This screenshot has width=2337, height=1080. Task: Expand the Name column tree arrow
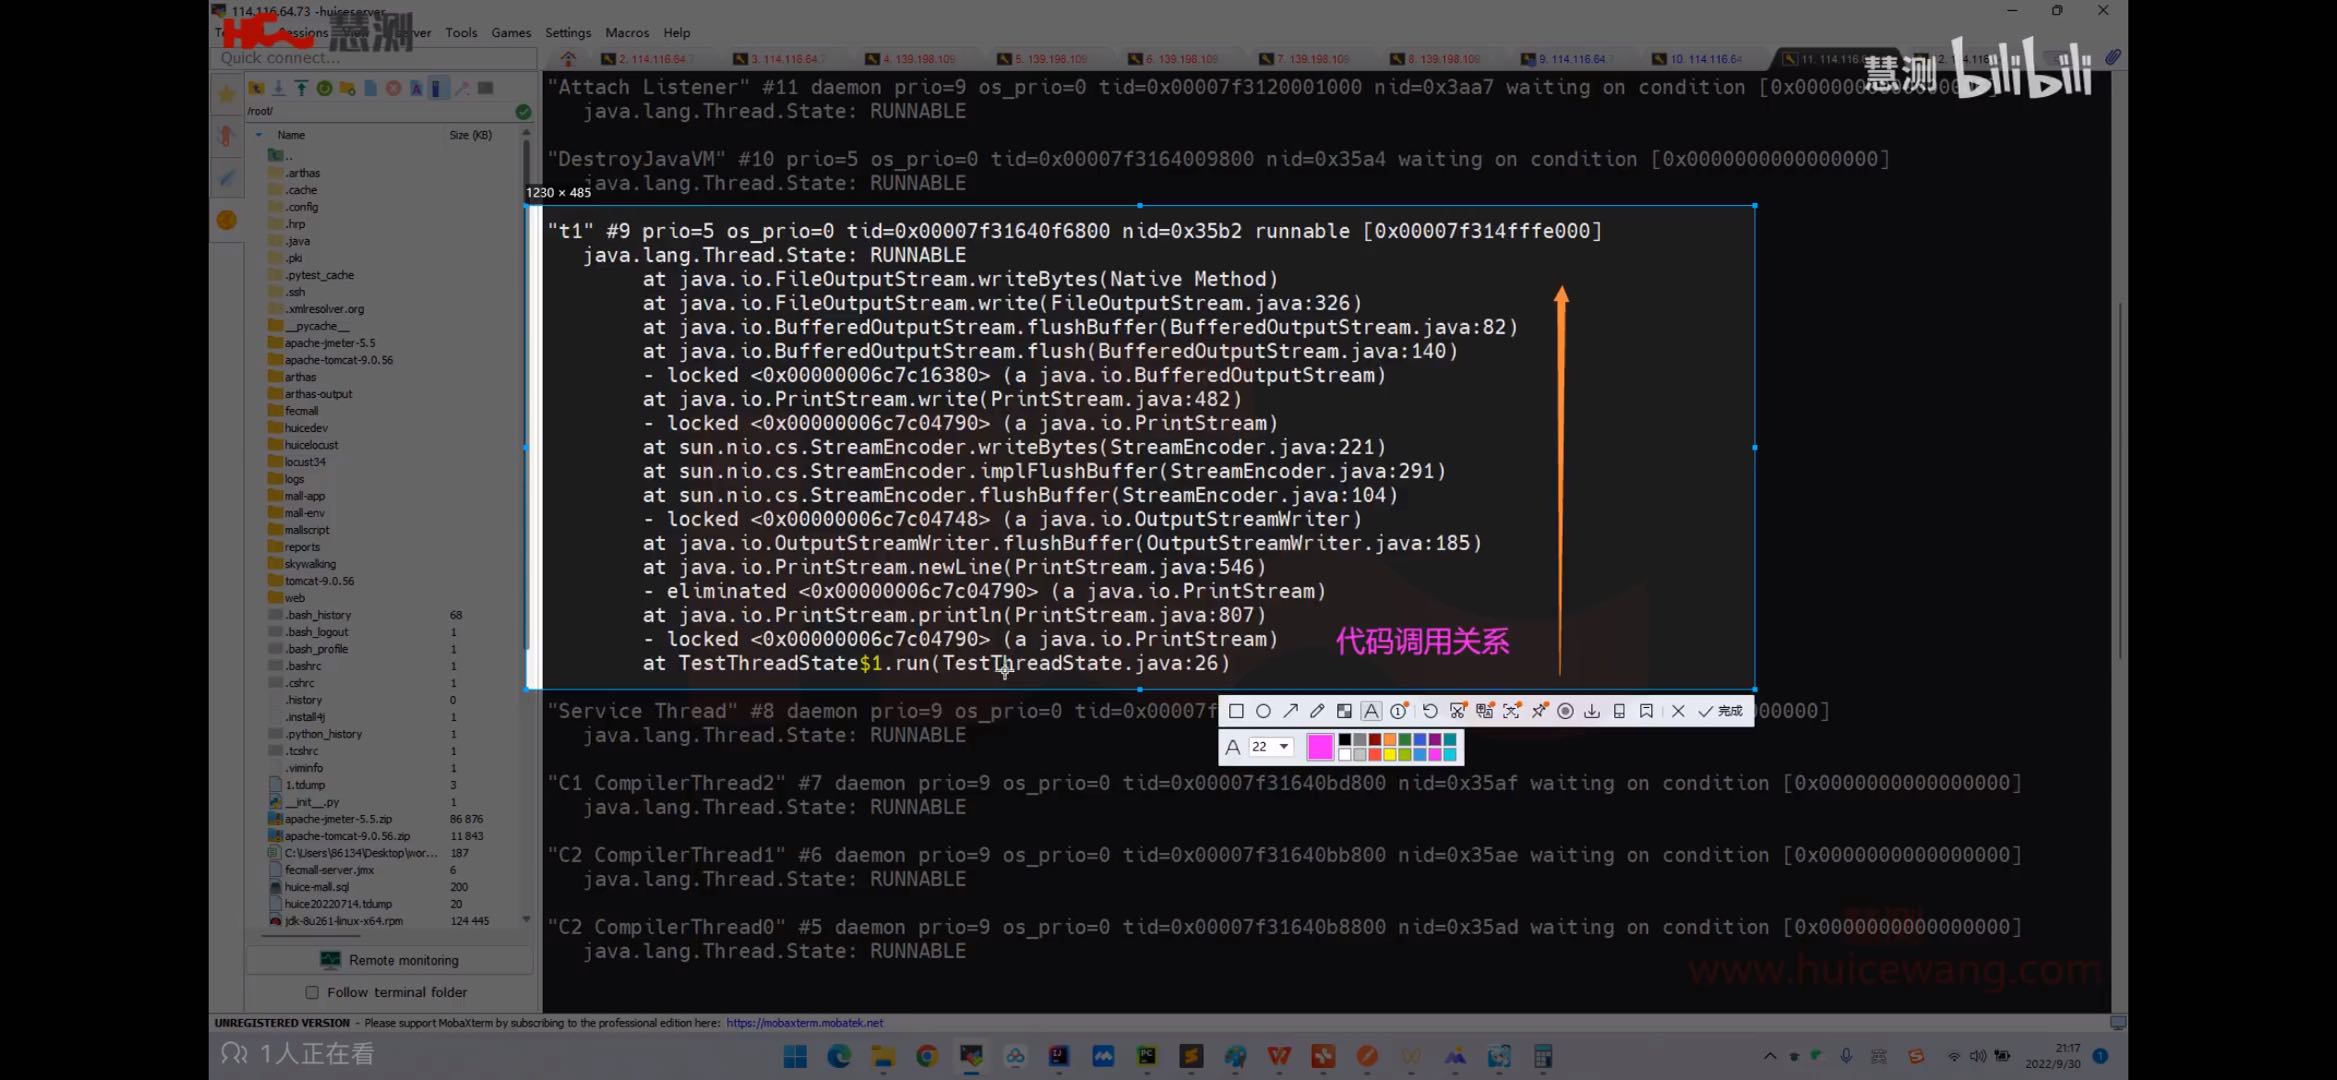pyautogui.click(x=259, y=135)
